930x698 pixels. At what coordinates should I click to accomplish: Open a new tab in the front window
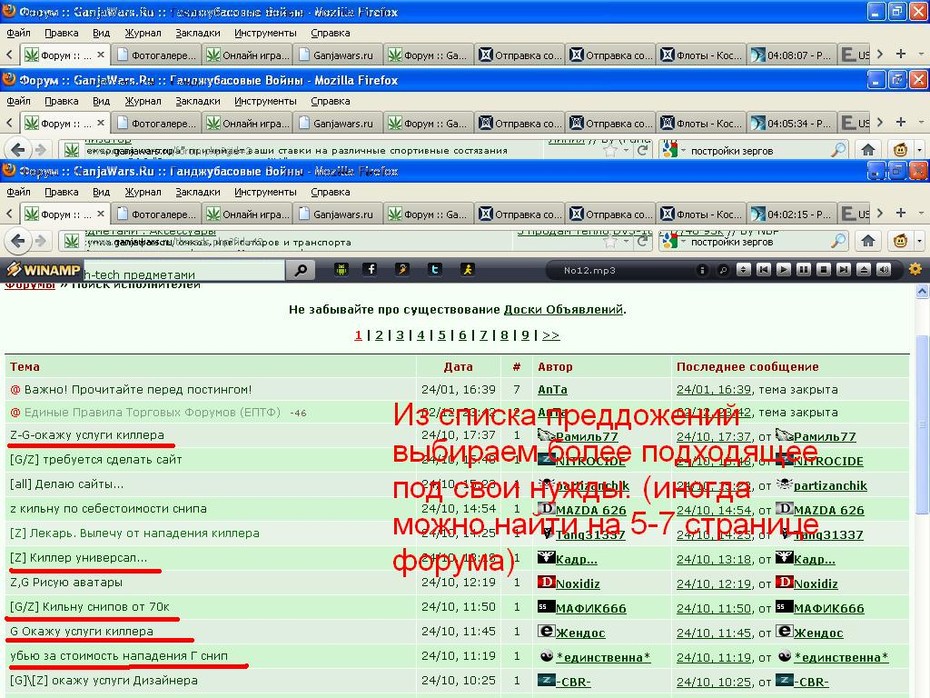[x=900, y=213]
